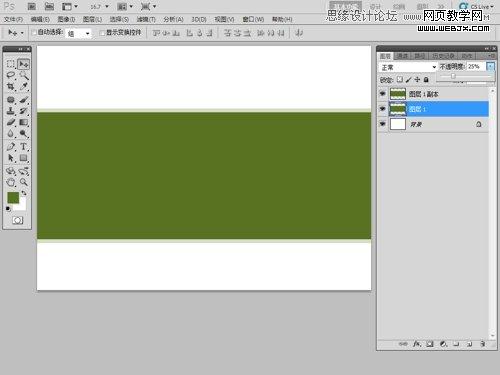
Task: Click the green foreground color swatch
Action: coord(13,198)
